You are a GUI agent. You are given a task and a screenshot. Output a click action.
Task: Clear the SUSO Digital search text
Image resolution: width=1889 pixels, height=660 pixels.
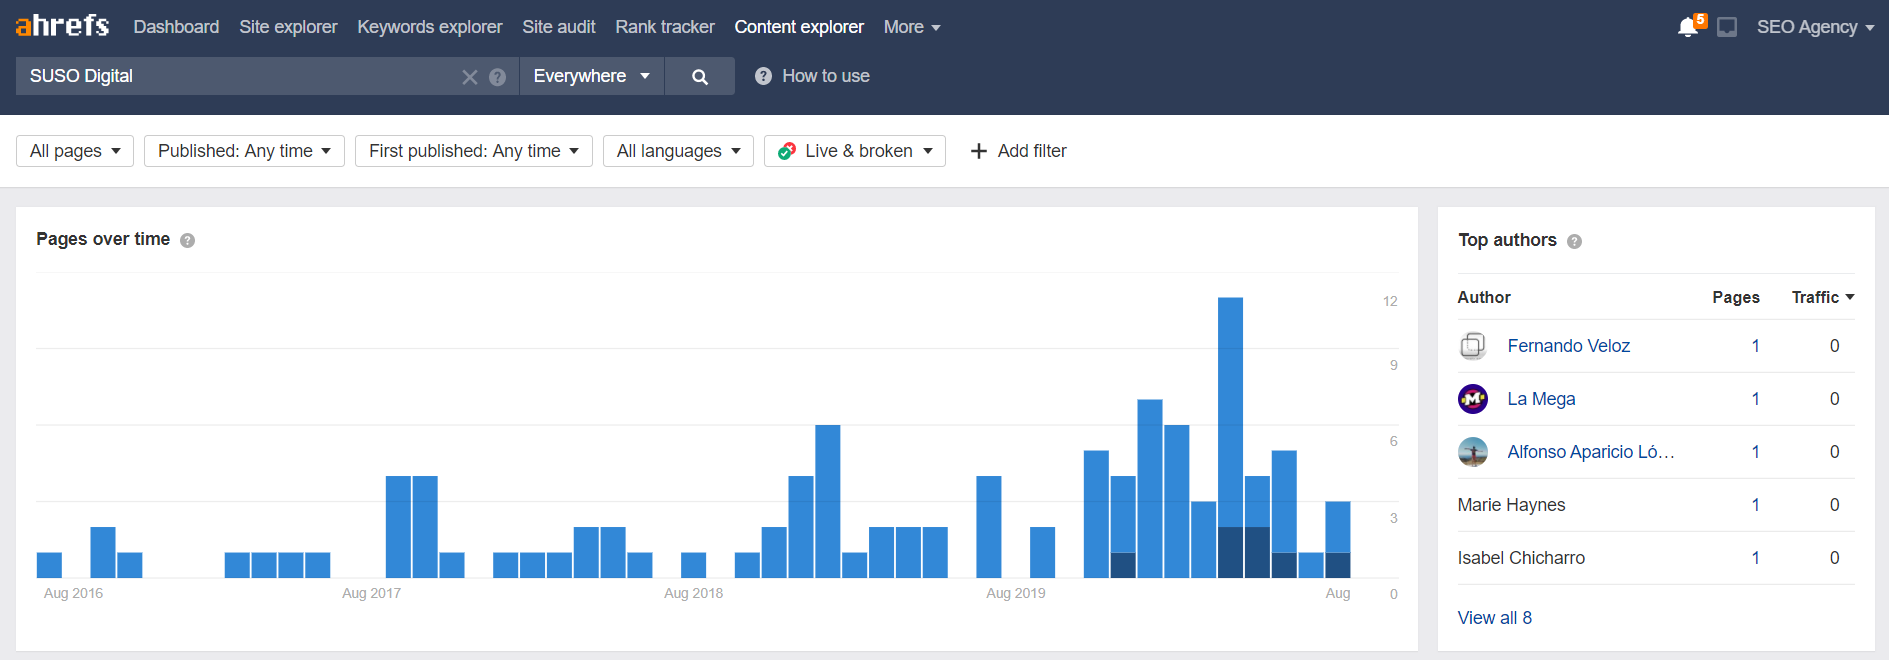coord(469,77)
